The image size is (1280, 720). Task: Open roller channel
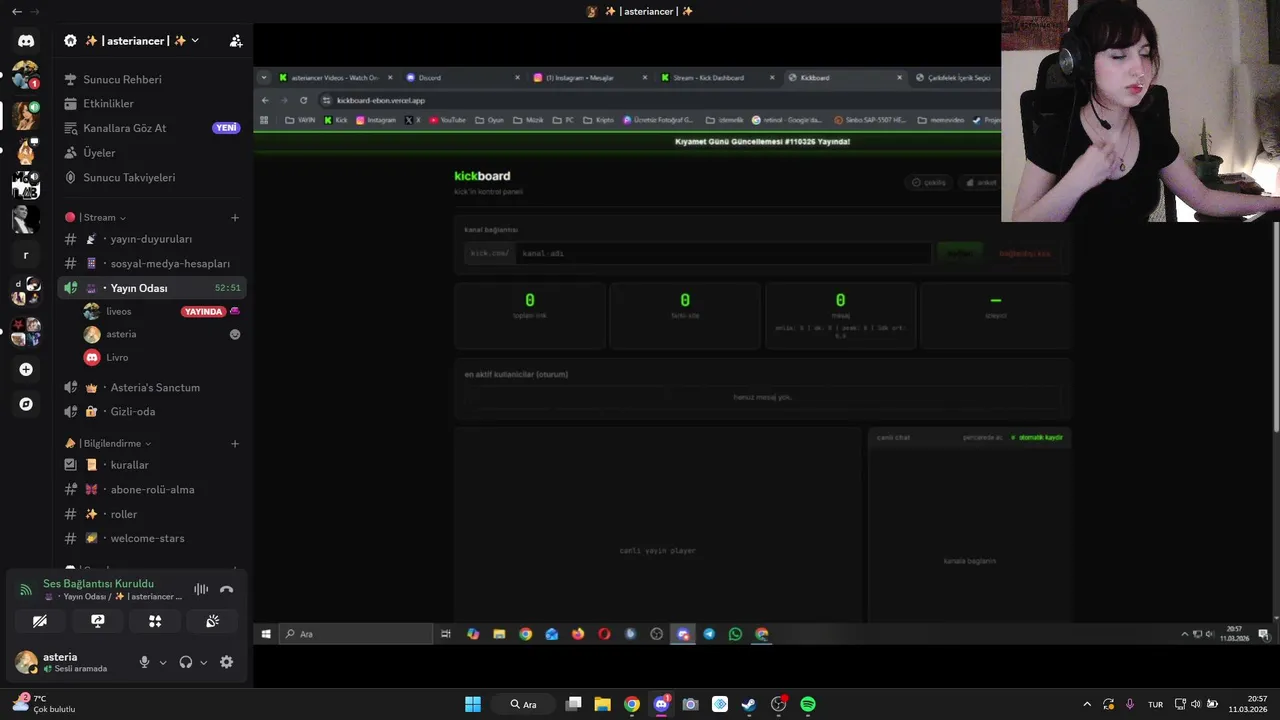click(151, 514)
